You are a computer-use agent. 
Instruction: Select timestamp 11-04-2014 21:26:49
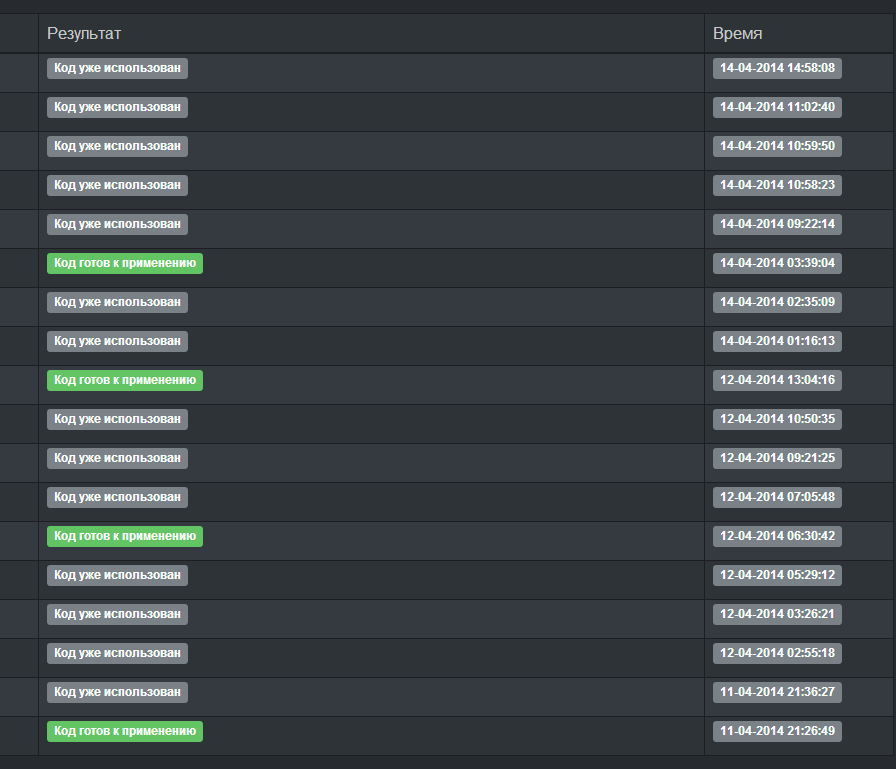pos(777,731)
